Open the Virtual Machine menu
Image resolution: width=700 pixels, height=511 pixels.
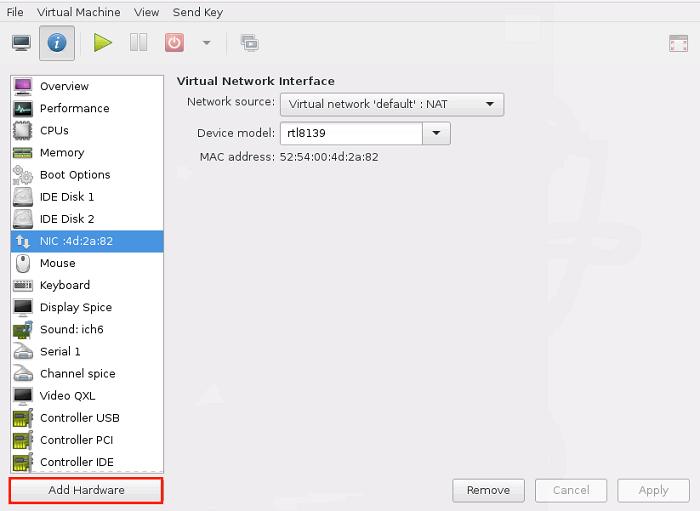click(79, 12)
